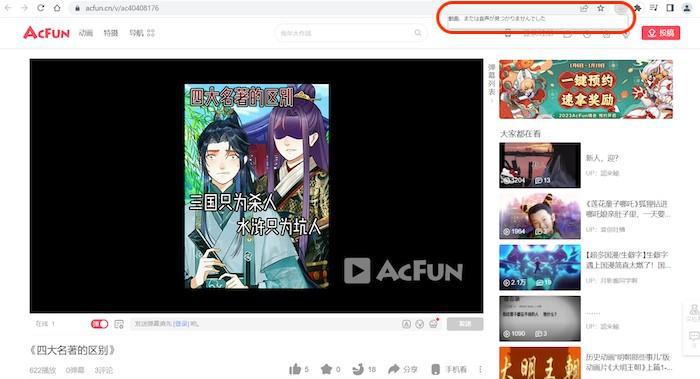Open the 新人，迎? video thumbnail
This screenshot has height=379, width=700.
click(x=540, y=165)
